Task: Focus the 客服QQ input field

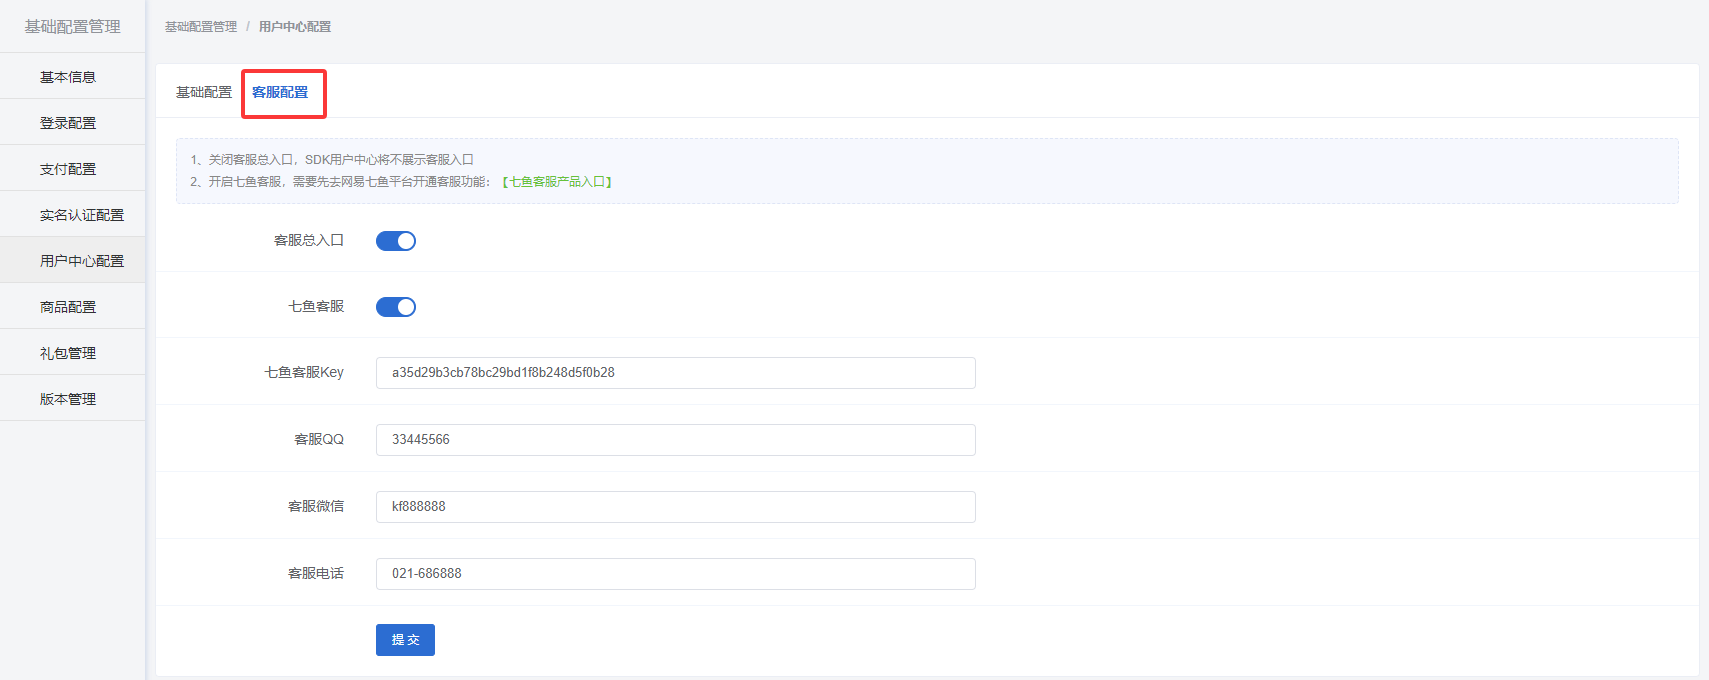Action: click(x=676, y=440)
